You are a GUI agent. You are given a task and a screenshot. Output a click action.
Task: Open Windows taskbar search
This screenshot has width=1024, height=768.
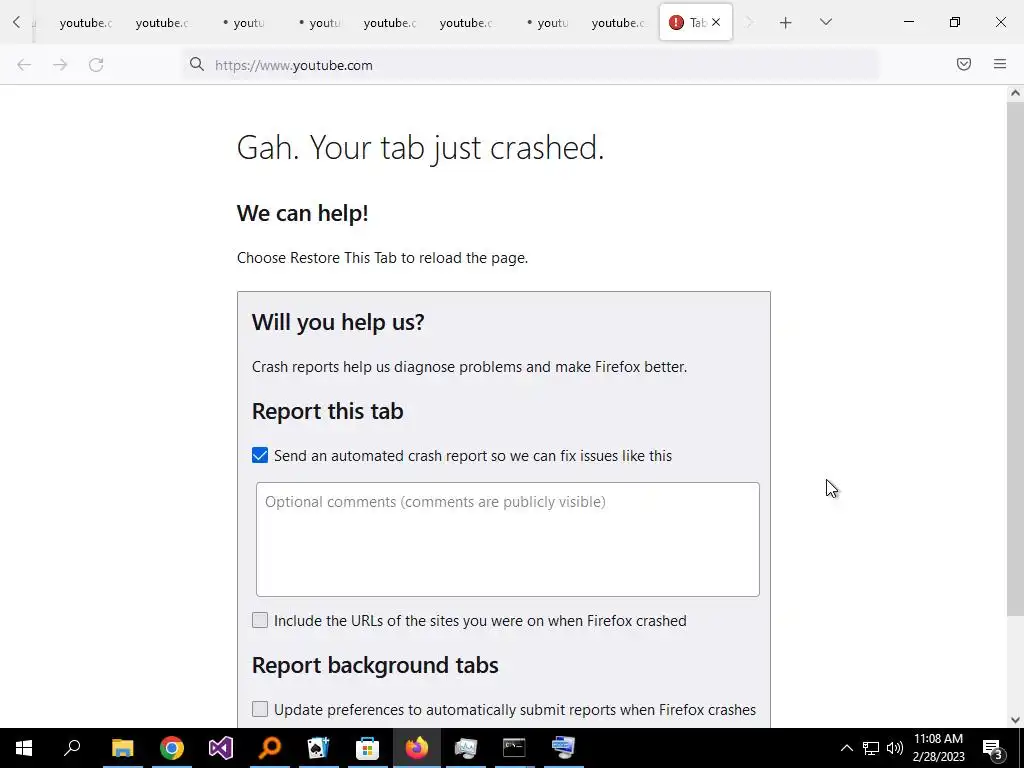click(72, 748)
